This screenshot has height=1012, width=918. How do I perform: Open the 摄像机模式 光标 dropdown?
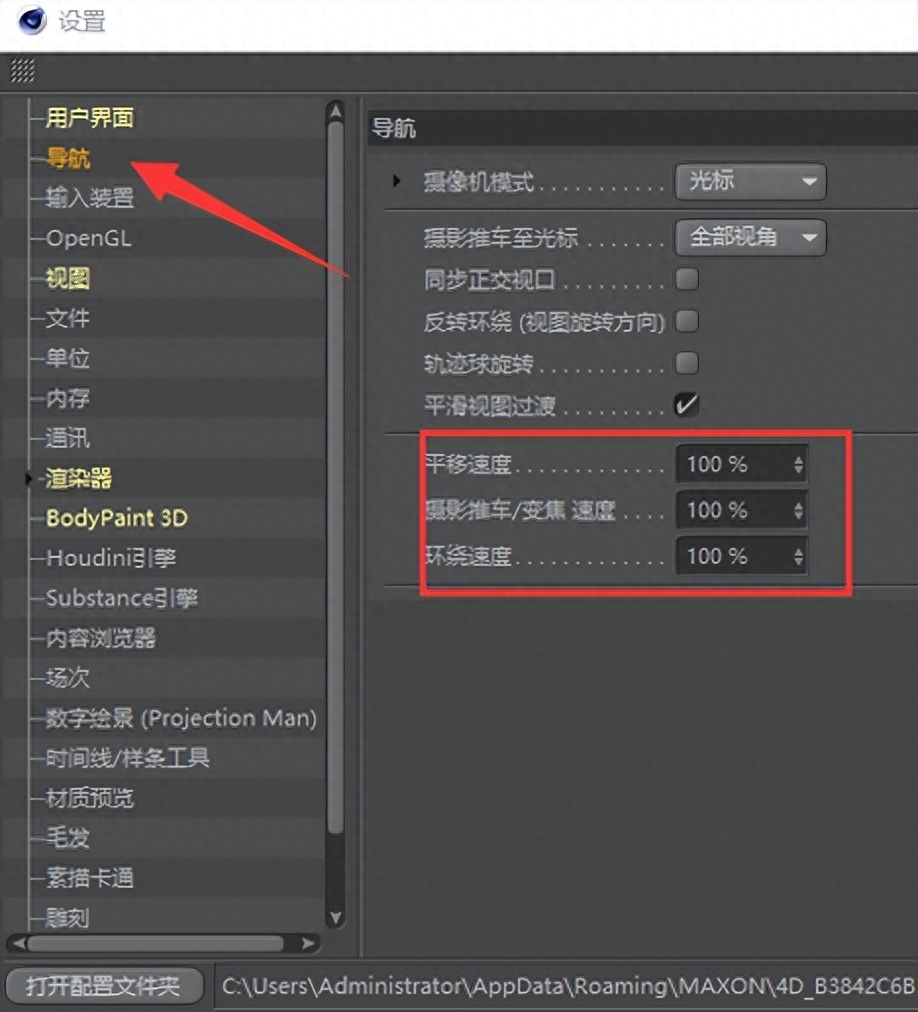pyautogui.click(x=750, y=181)
